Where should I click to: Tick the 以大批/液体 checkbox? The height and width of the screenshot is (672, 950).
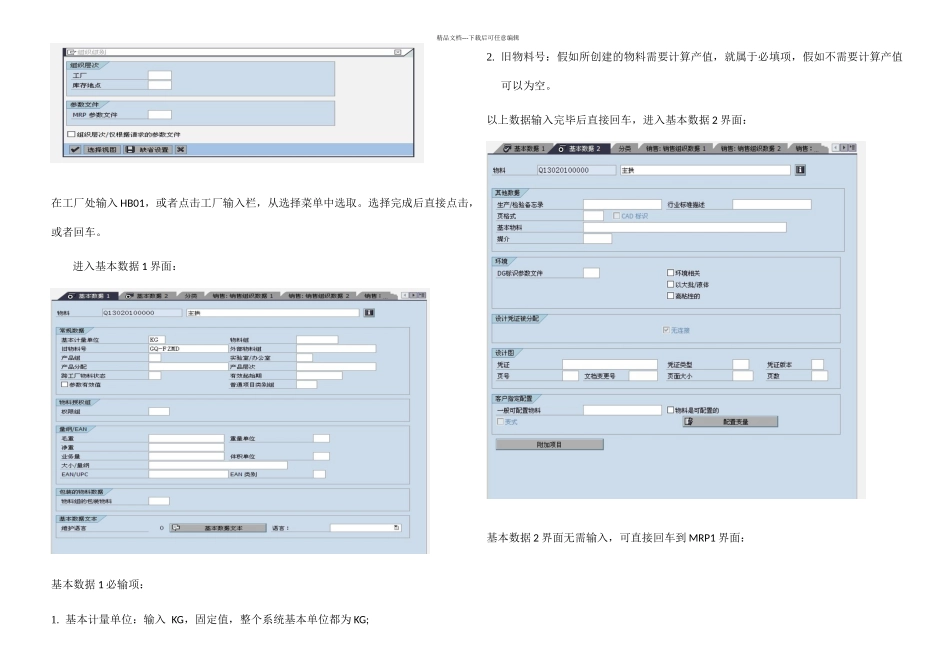(x=670, y=284)
